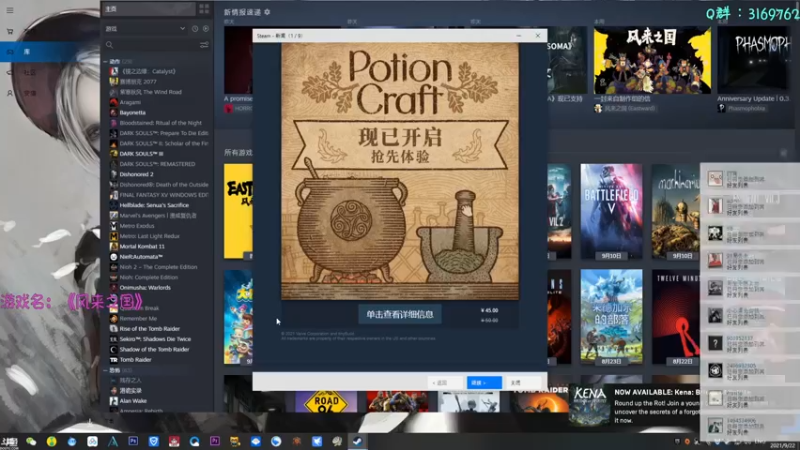Image resolution: width=800 pixels, height=450 pixels.
Task: Select Onimusha: Warlords in the list
Action: [x=145, y=288]
